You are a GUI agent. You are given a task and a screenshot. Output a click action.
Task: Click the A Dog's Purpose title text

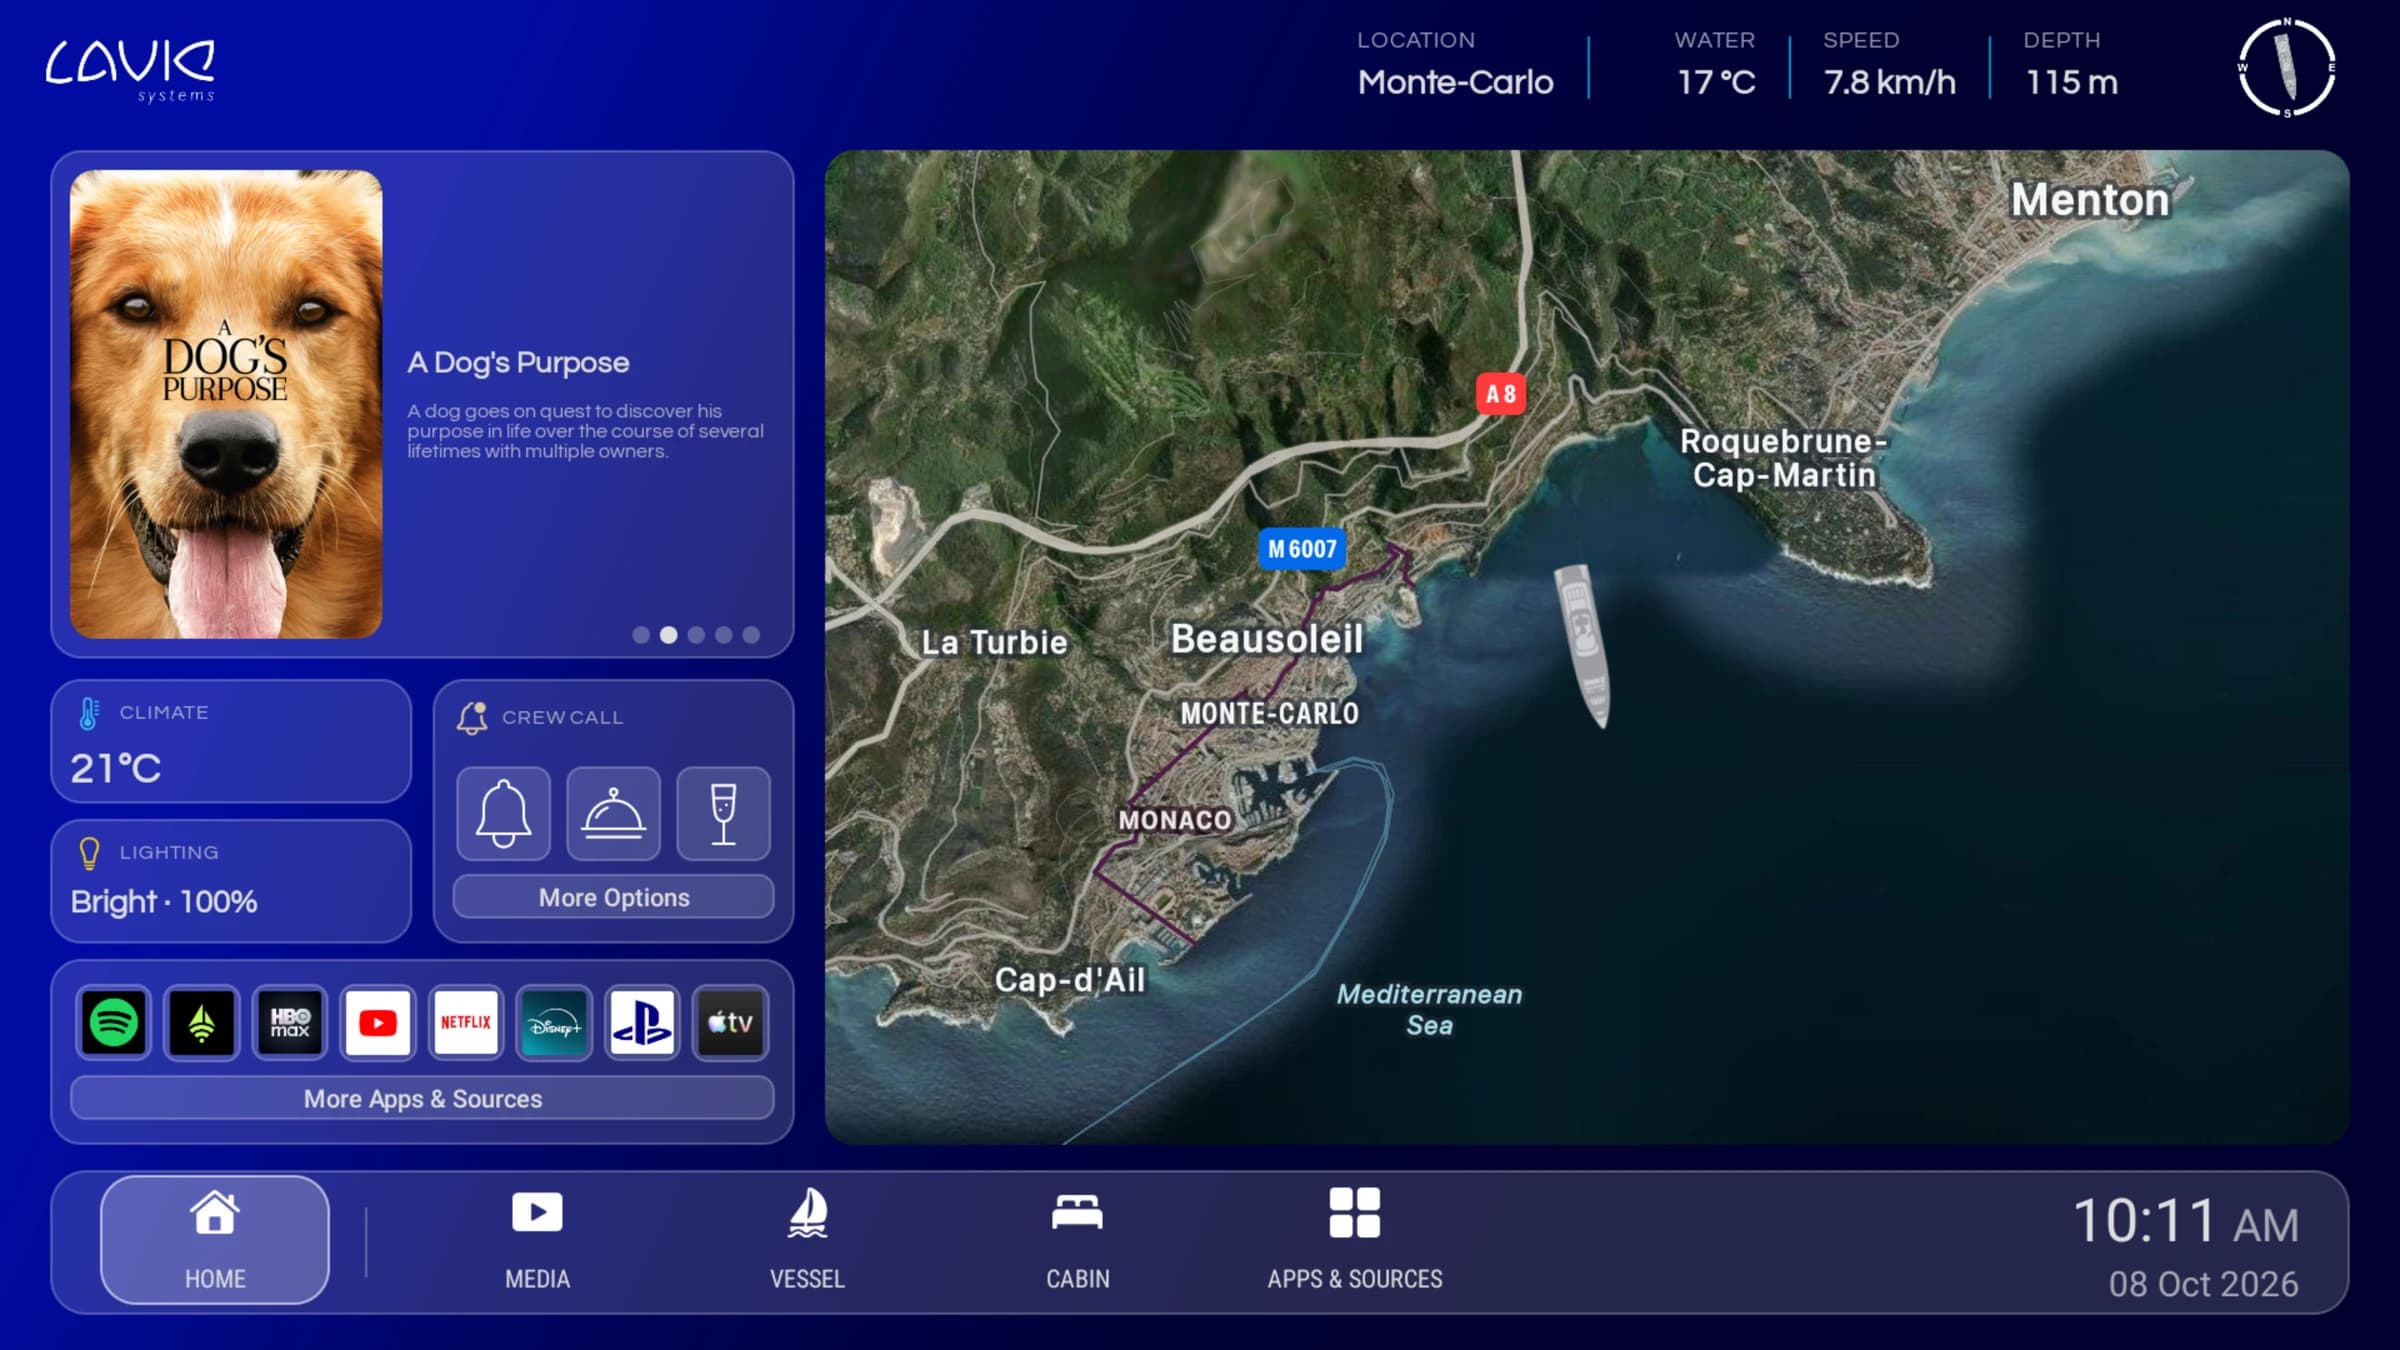(518, 362)
